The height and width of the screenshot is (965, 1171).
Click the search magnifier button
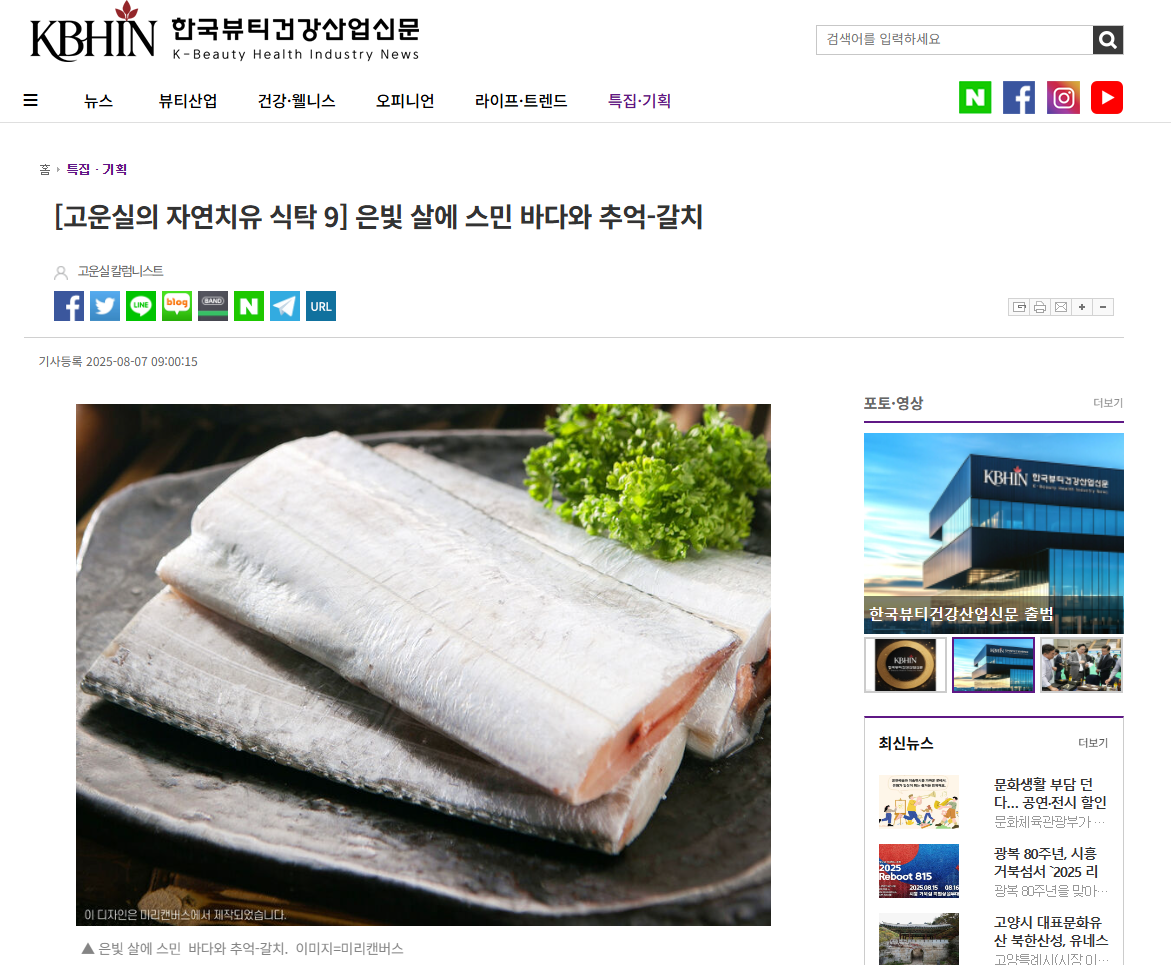coord(1108,40)
